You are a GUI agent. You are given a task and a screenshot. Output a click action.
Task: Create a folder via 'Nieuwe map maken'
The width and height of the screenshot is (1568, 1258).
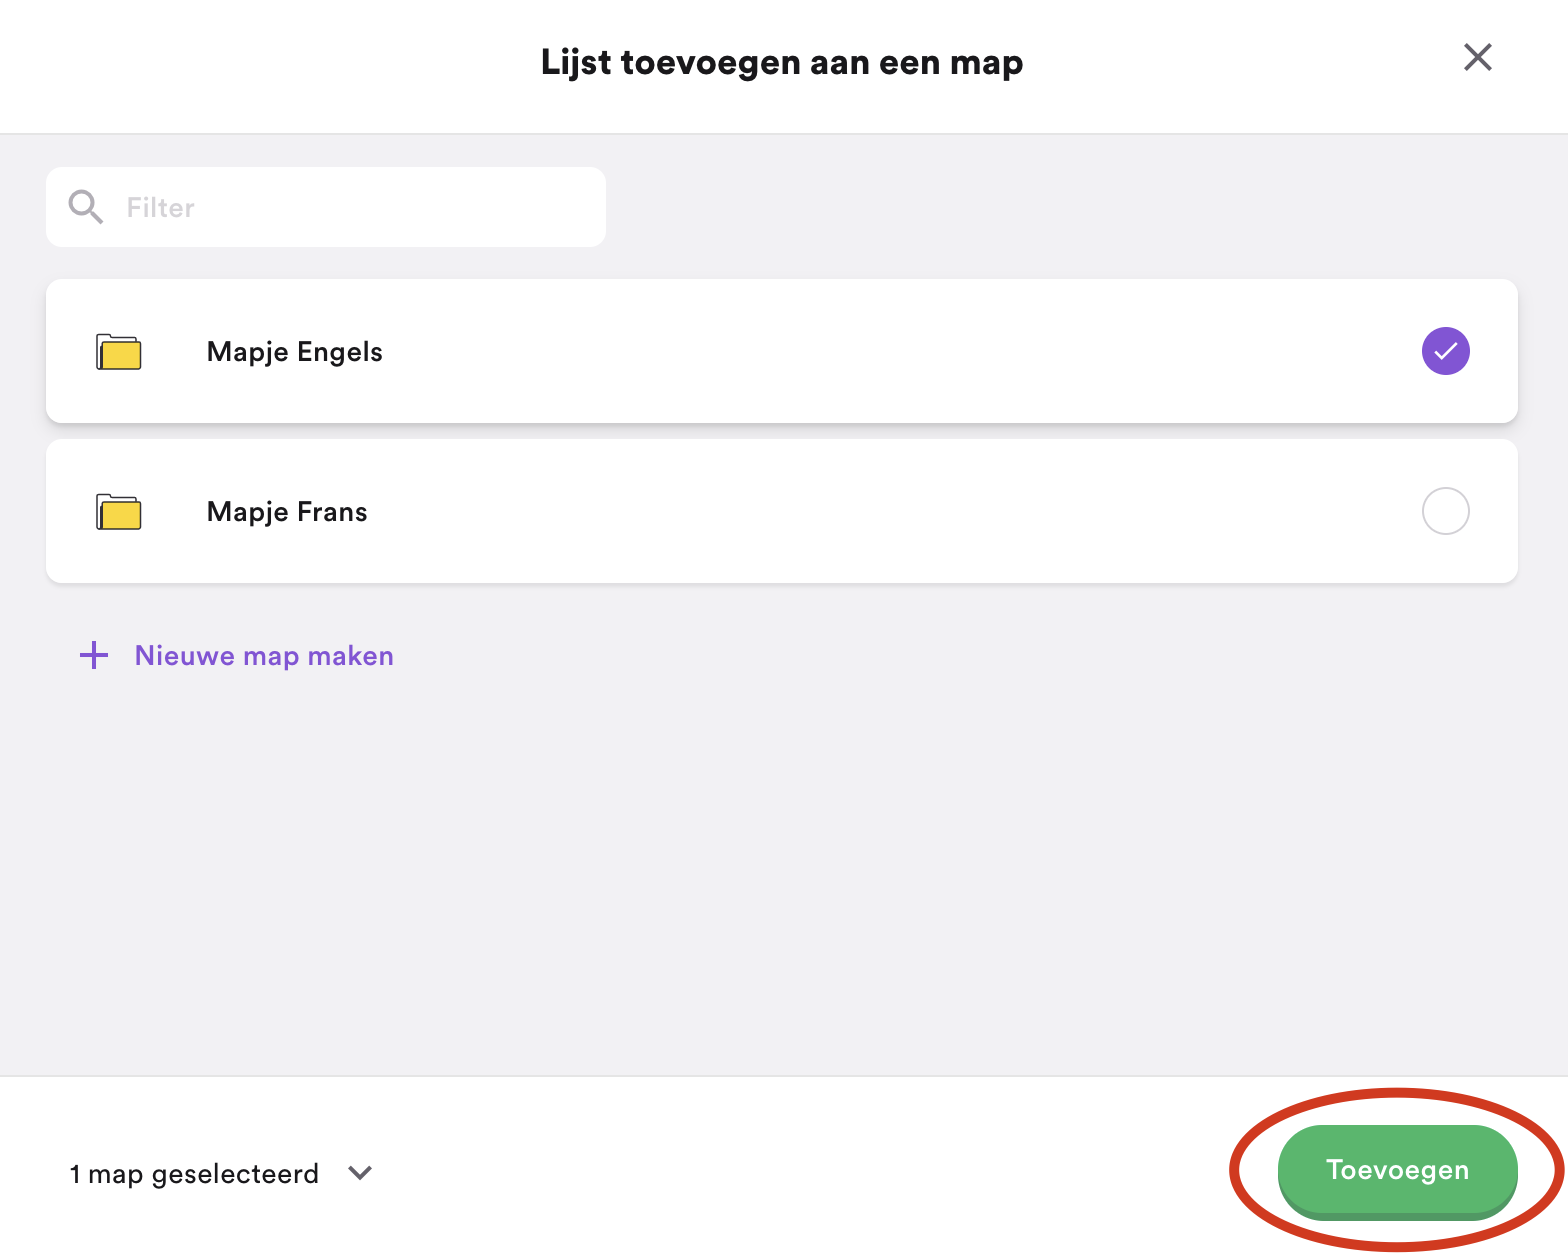click(x=264, y=656)
